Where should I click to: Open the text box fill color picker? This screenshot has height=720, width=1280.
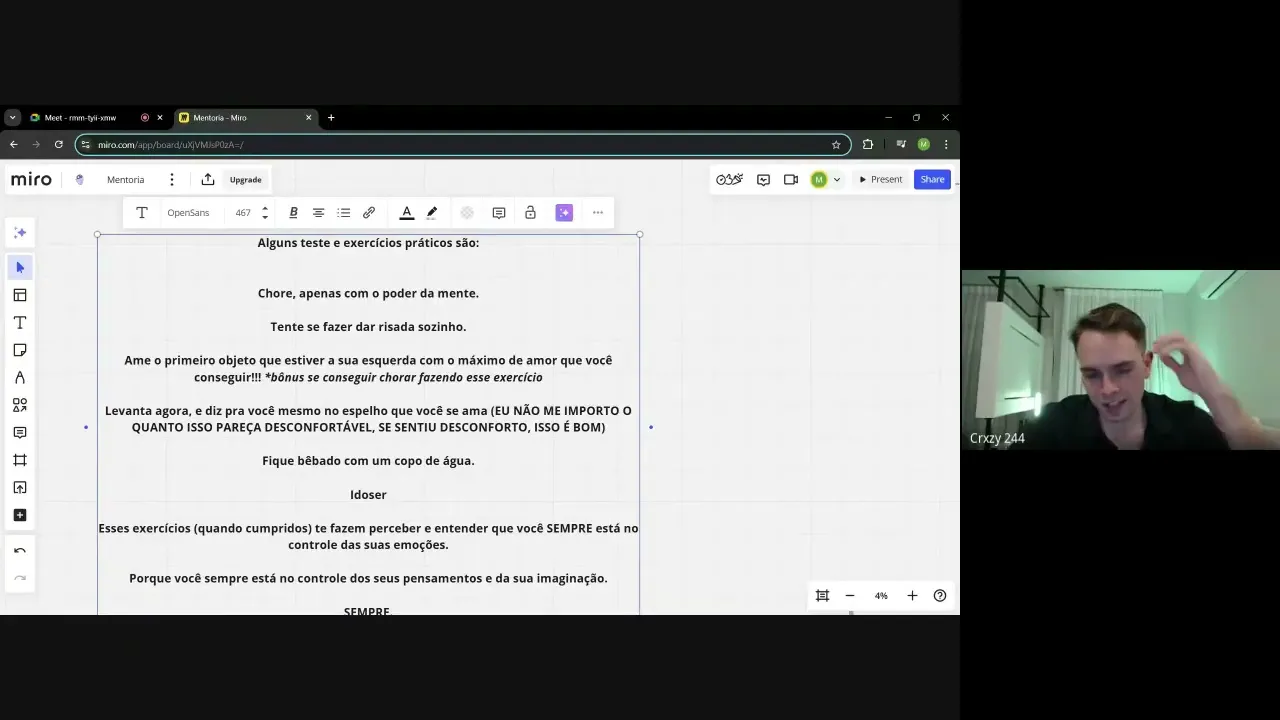467,213
